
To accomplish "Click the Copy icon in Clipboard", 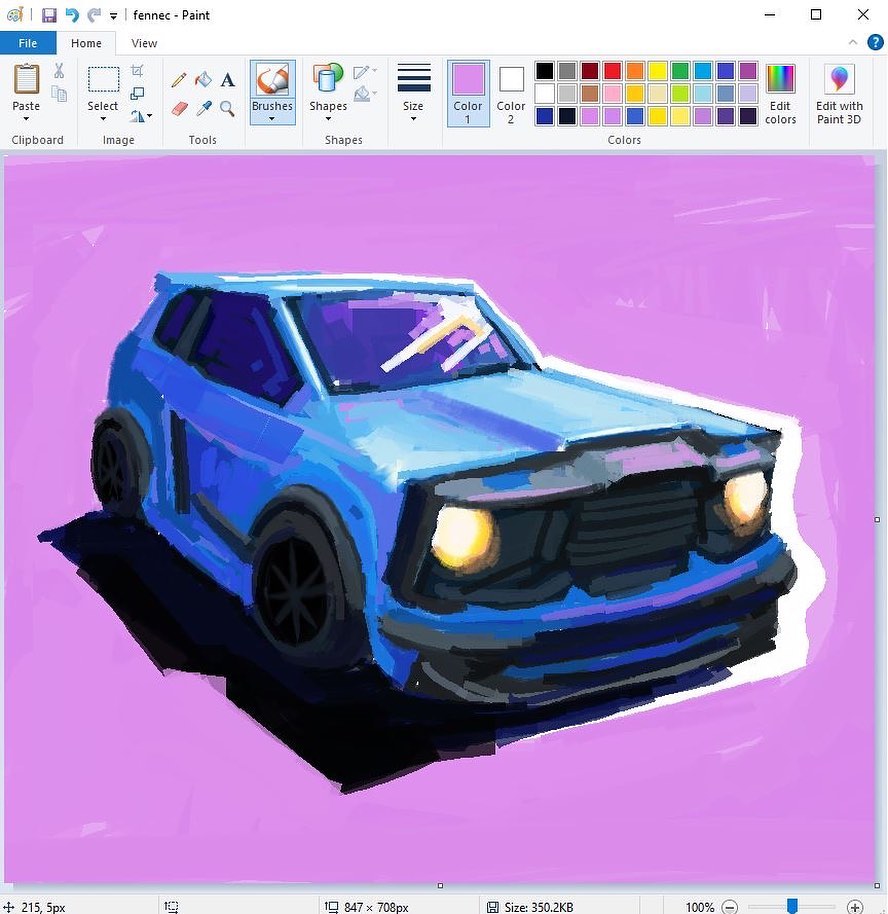I will pos(59,93).
